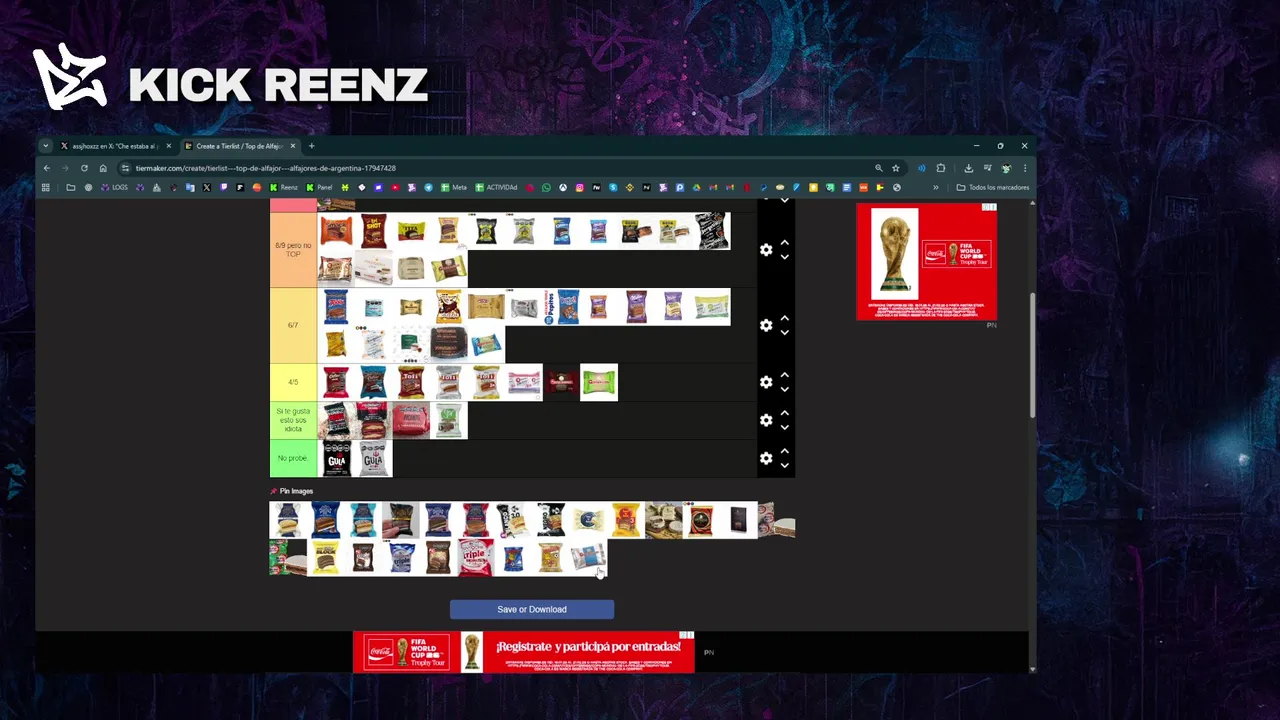Open '¡Registrate y participá por entradas!' banner ad
This screenshot has width=1280, height=720.
pos(523,652)
